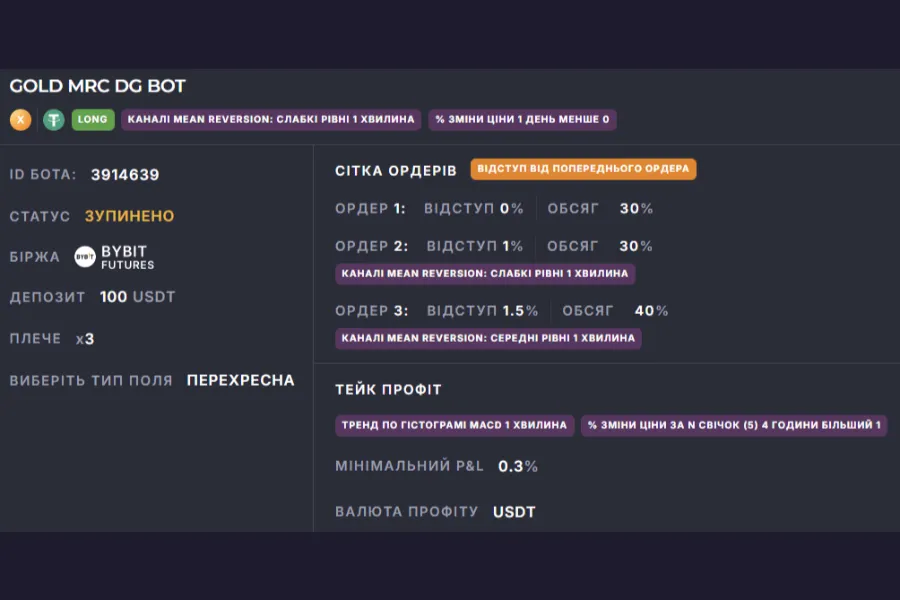Select MEAN REVERSION середні рівні badge
The width and height of the screenshot is (900, 600).
click(488, 339)
